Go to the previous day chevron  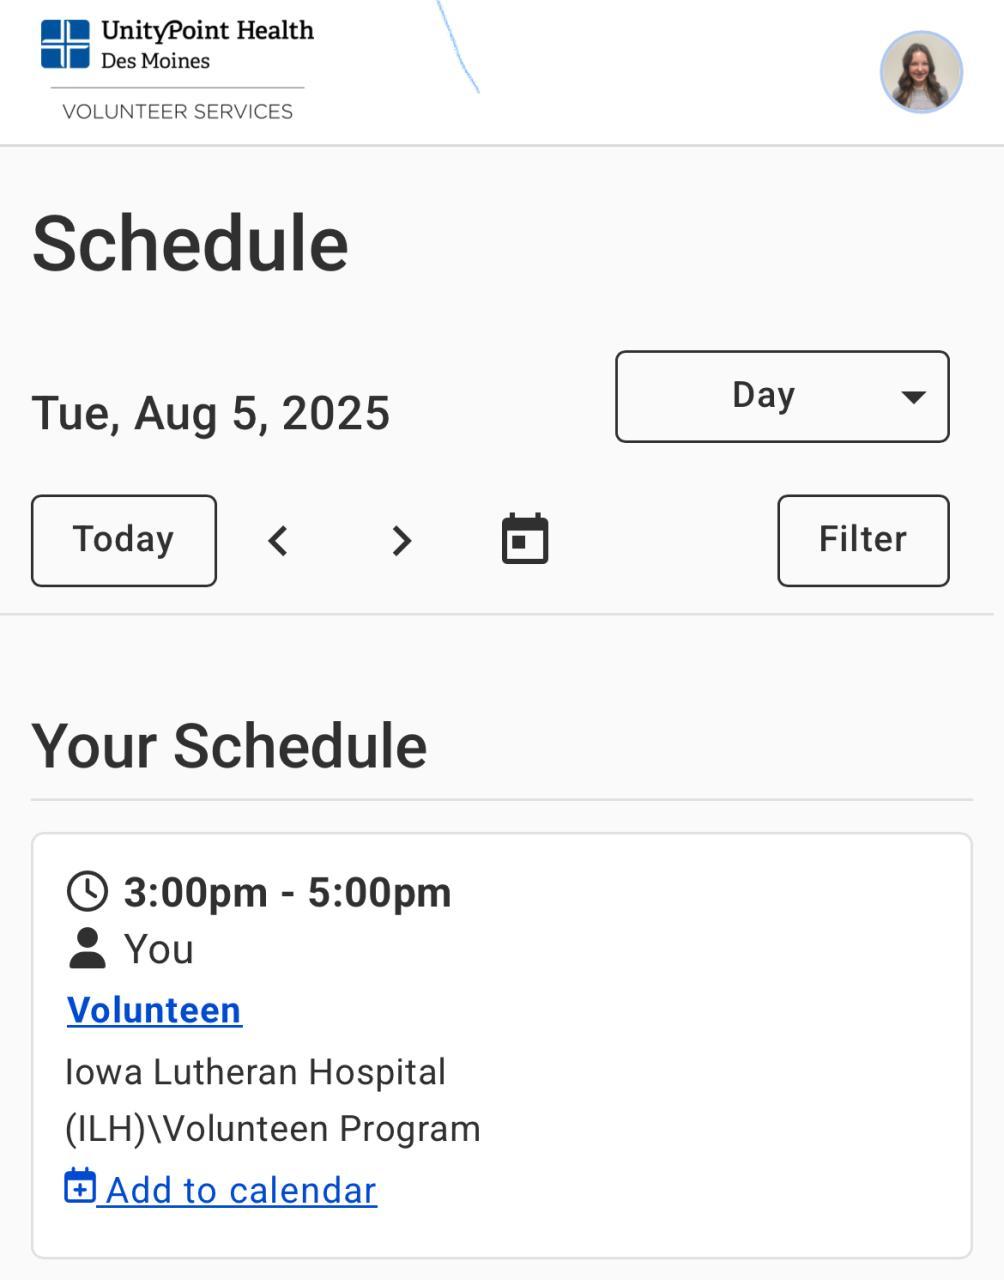pyautogui.click(x=279, y=541)
